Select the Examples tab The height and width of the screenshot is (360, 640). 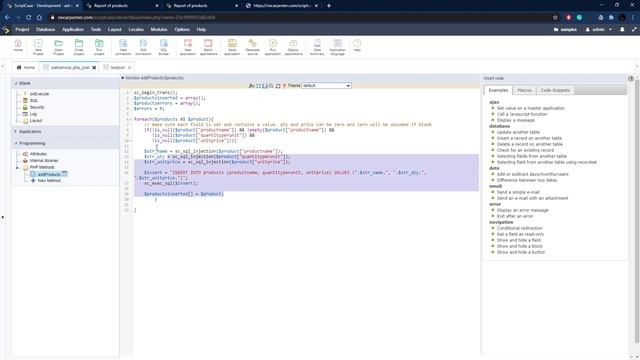pyautogui.click(x=498, y=90)
